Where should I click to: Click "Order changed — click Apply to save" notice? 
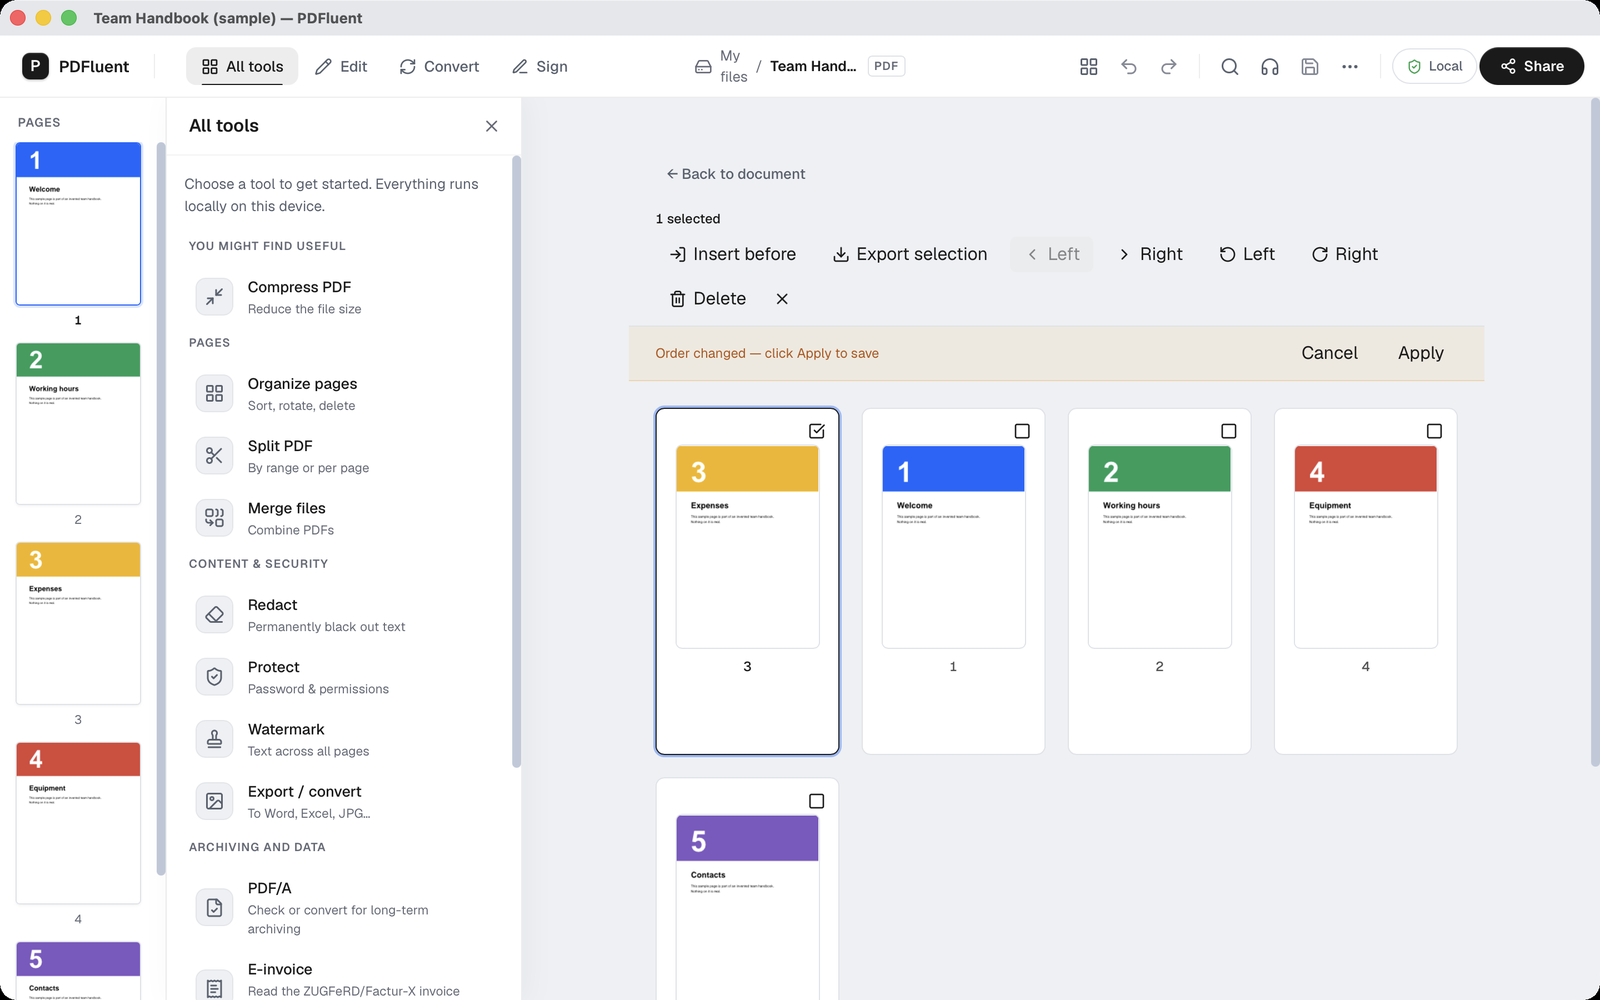pyautogui.click(x=767, y=353)
